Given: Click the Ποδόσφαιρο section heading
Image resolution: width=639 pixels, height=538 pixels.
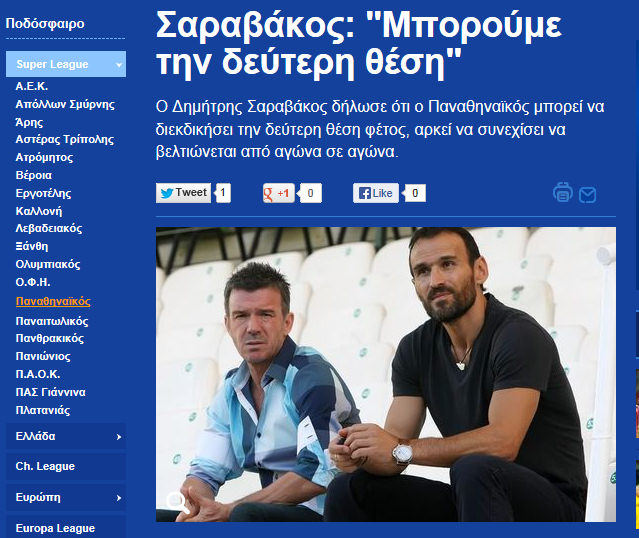Looking at the screenshot, I should coord(45,24).
